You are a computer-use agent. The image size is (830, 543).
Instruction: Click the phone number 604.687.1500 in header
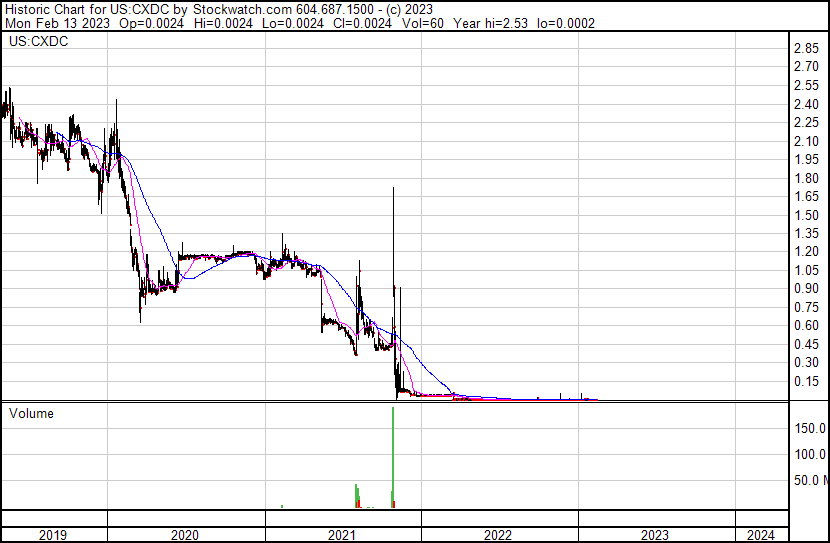tap(335, 10)
